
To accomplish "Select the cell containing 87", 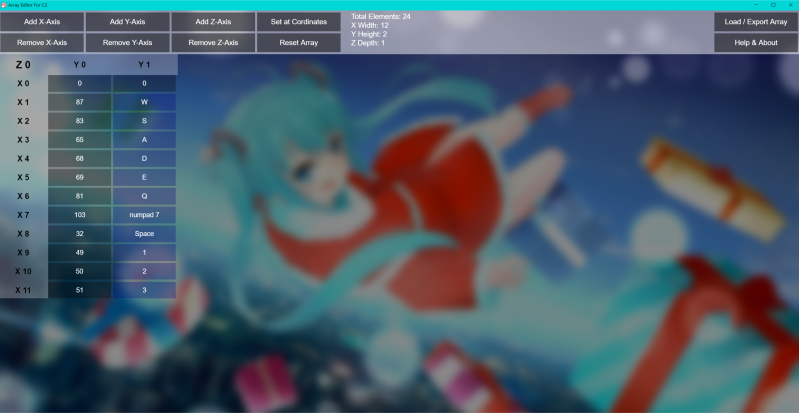I will coord(79,102).
